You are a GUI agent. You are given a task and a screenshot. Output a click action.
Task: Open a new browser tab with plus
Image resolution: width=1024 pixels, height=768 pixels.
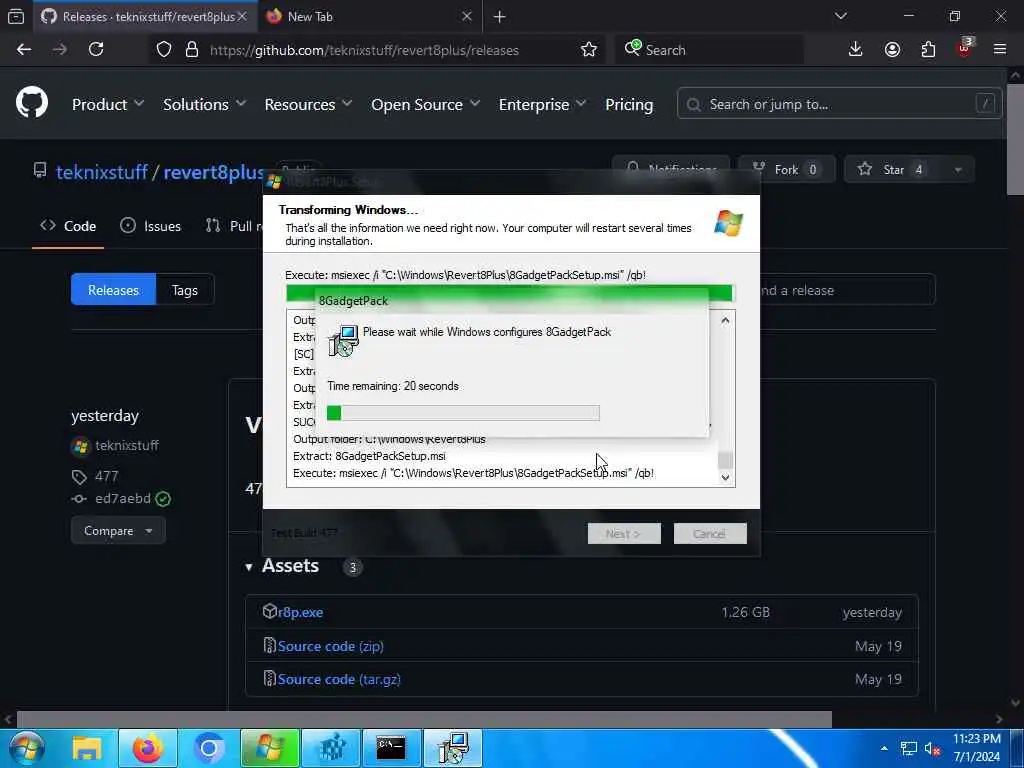pyautogui.click(x=500, y=17)
